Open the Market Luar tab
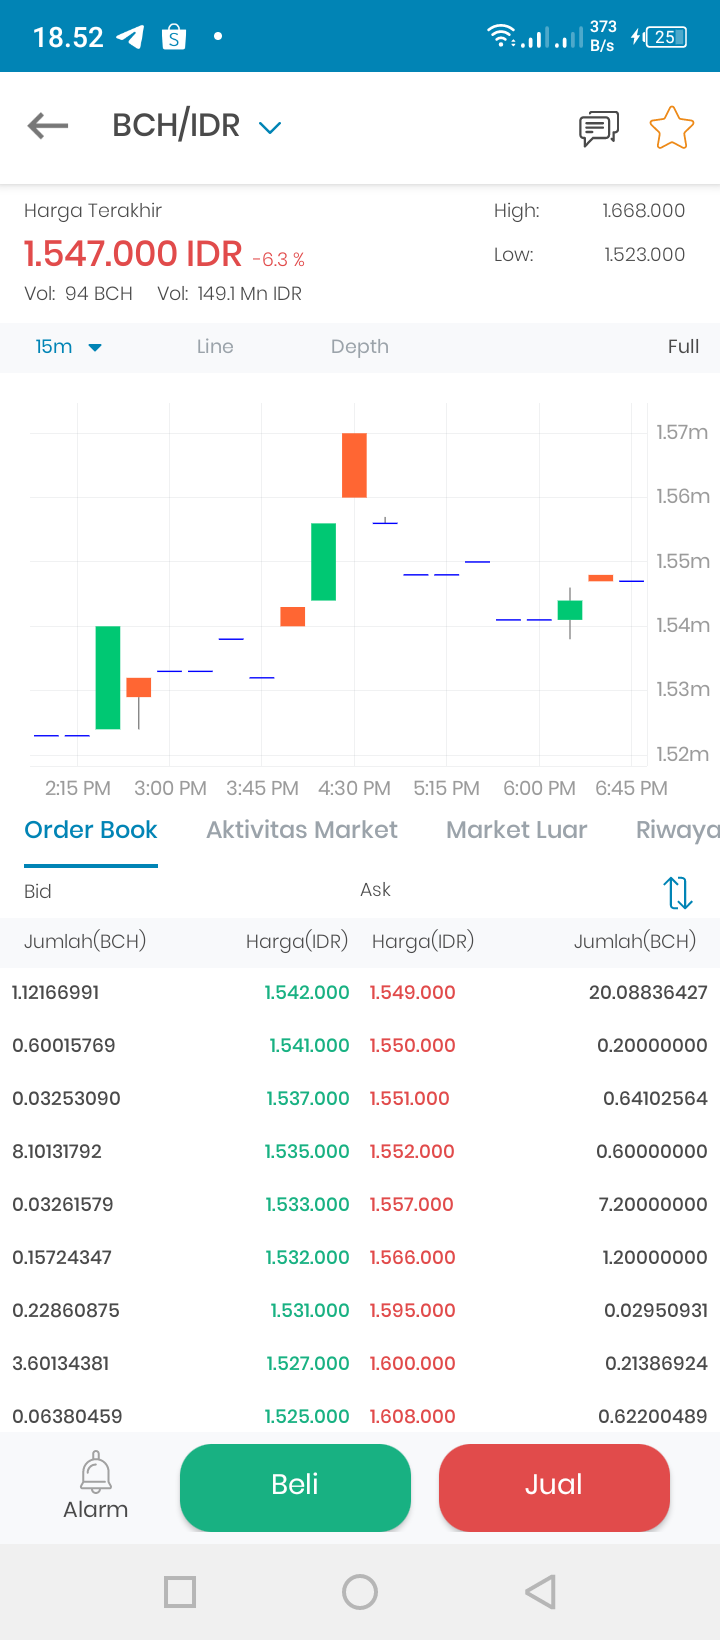This screenshot has width=720, height=1640. tap(517, 830)
